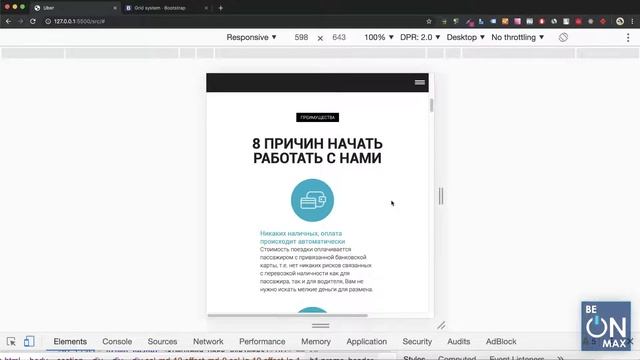Click the red diamond extension icon
Image resolution: width=640 pixels, height=360 pixels.
coord(603,21)
